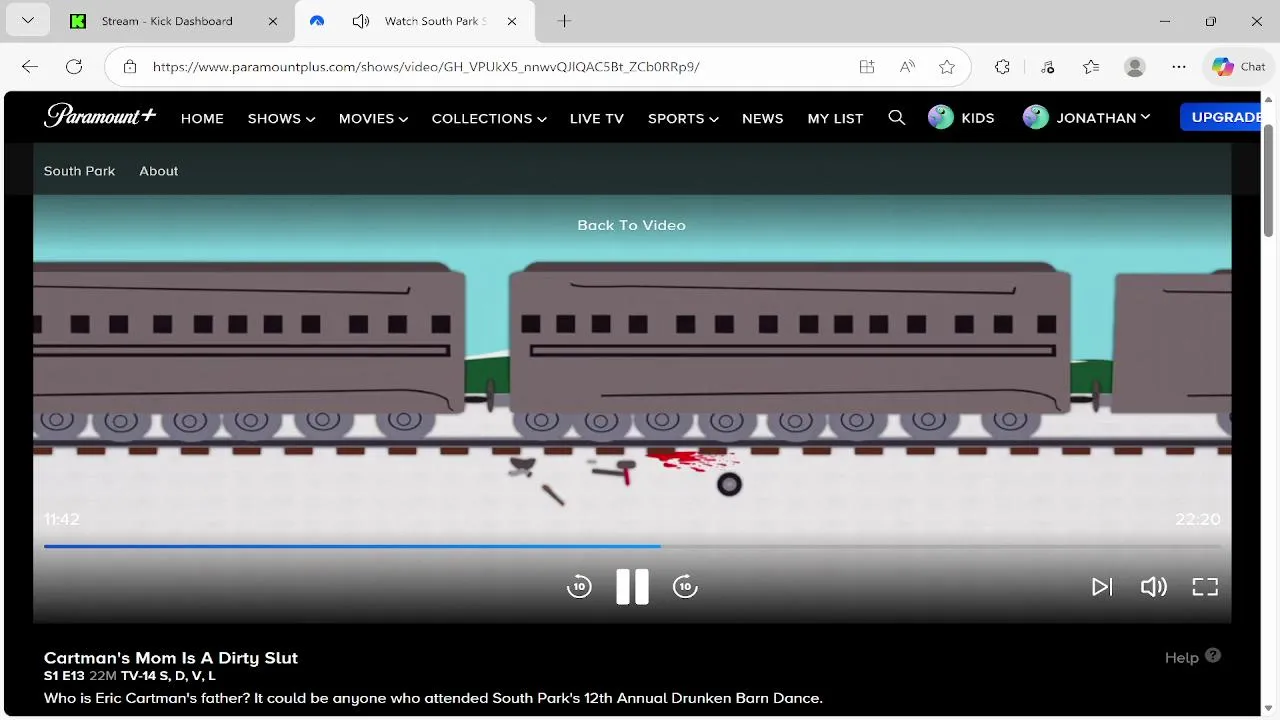Expand the COLLECTIONS dropdown menu

[489, 118]
